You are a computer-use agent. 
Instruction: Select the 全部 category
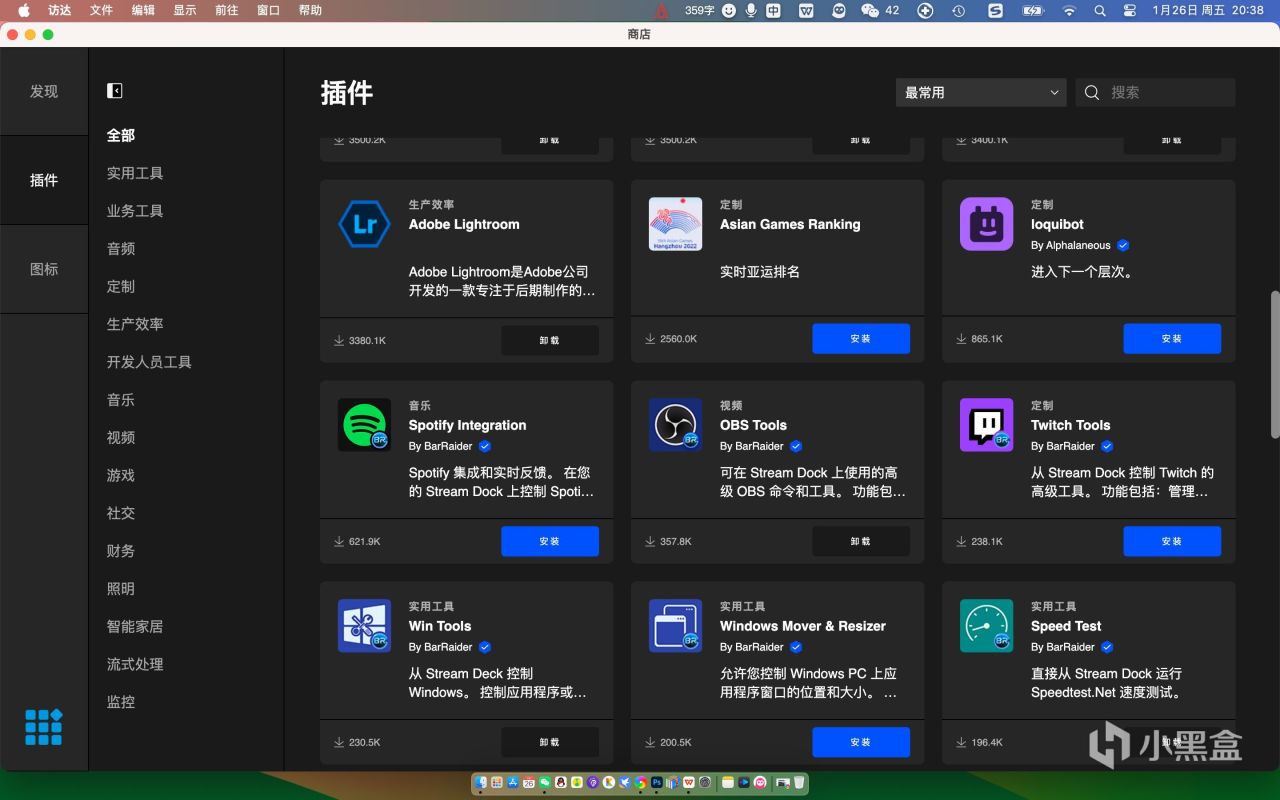(x=121, y=135)
